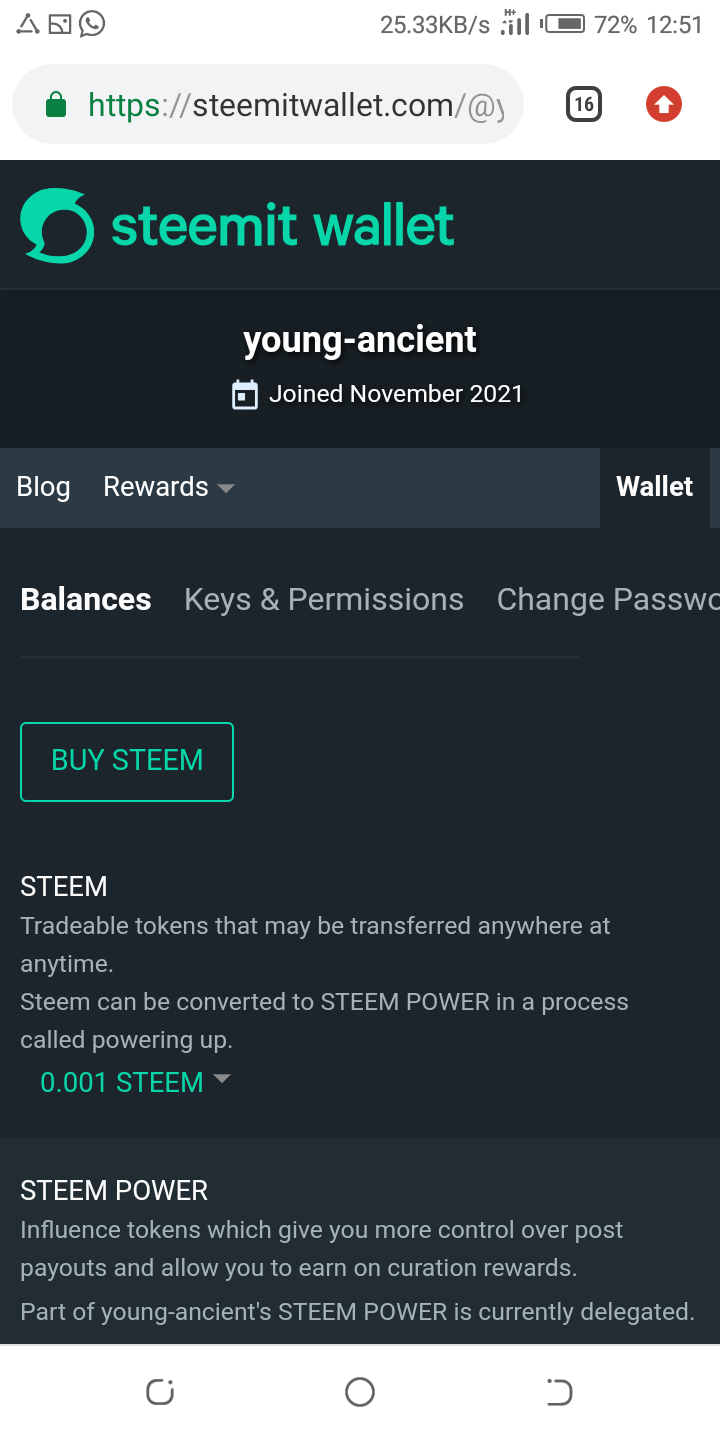Go to the Change Password tab

tap(607, 599)
